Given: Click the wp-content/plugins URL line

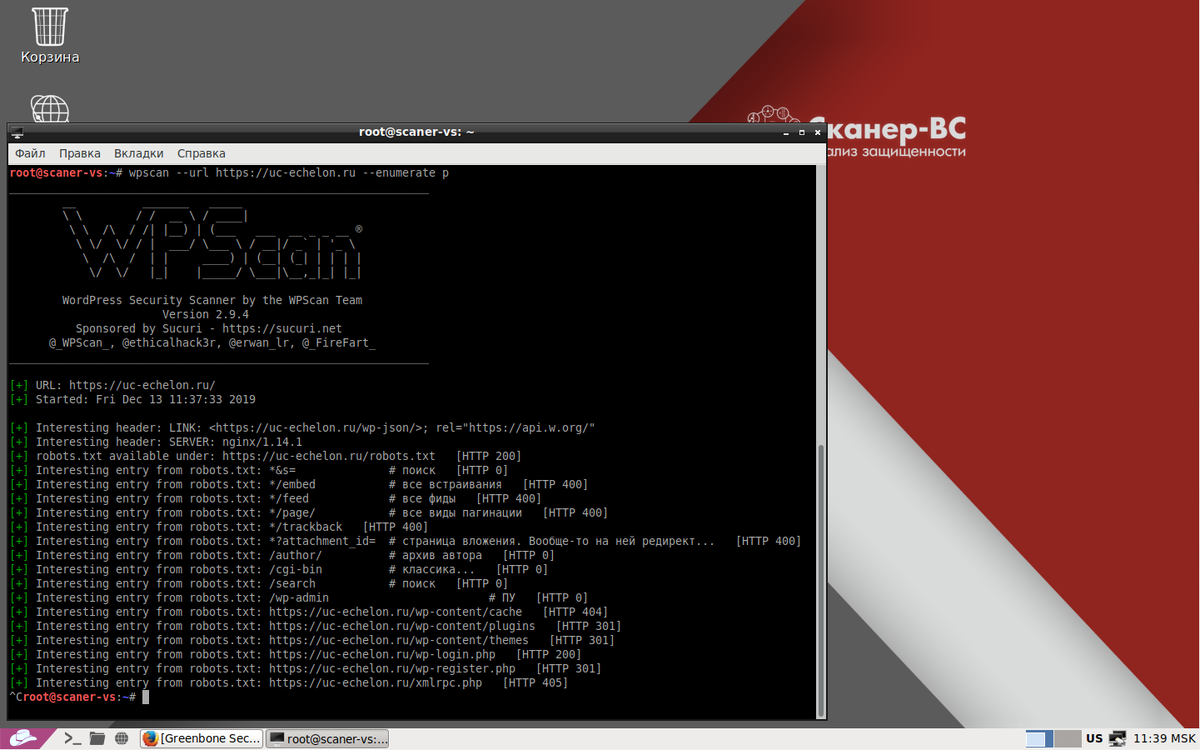Looking at the screenshot, I should point(315,626).
